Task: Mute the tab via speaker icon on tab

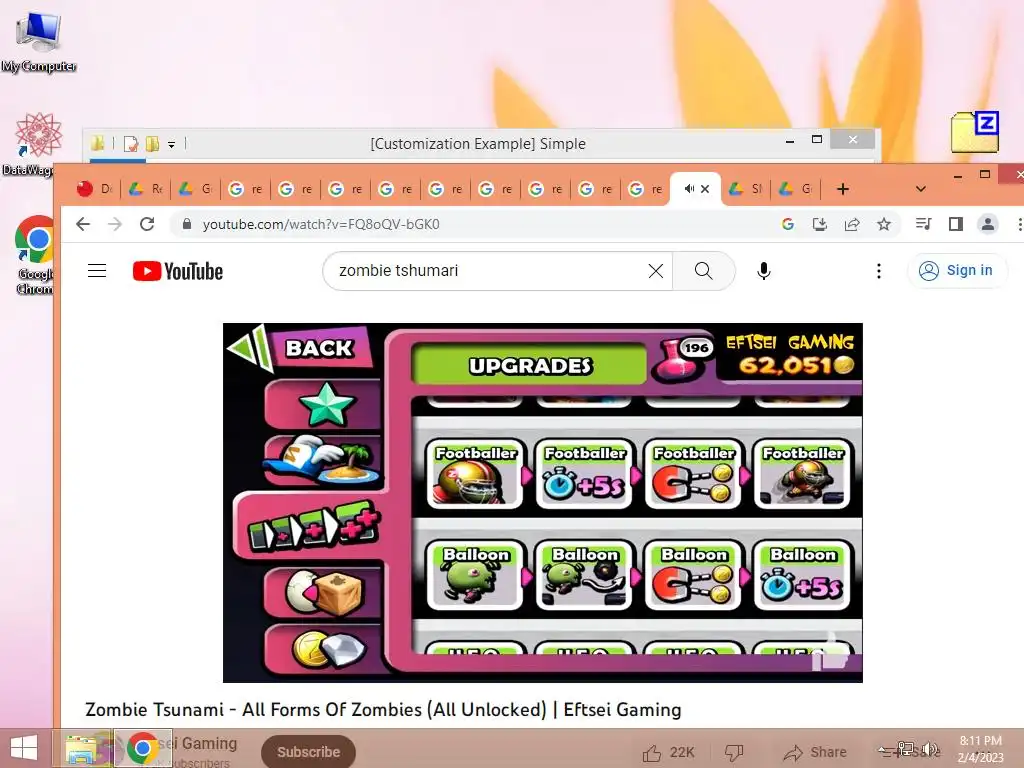Action: coord(688,189)
